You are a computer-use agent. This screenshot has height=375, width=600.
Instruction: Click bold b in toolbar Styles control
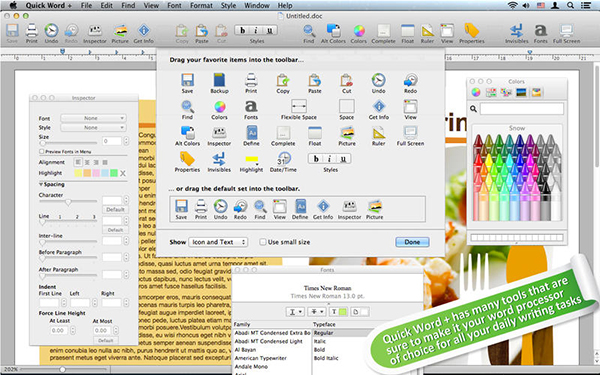(242, 30)
